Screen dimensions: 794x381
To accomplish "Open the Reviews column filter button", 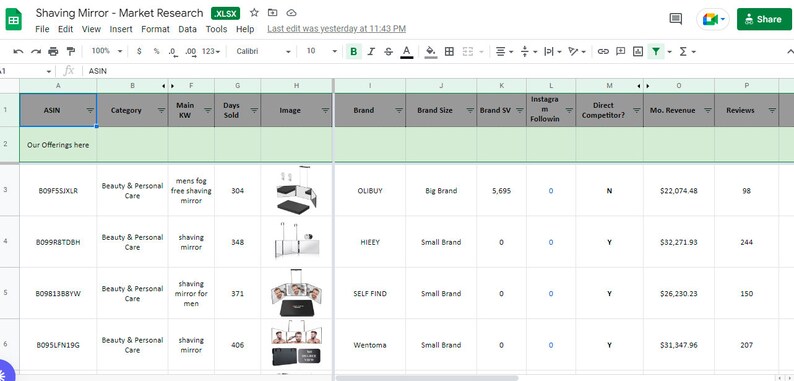I will click(772, 110).
